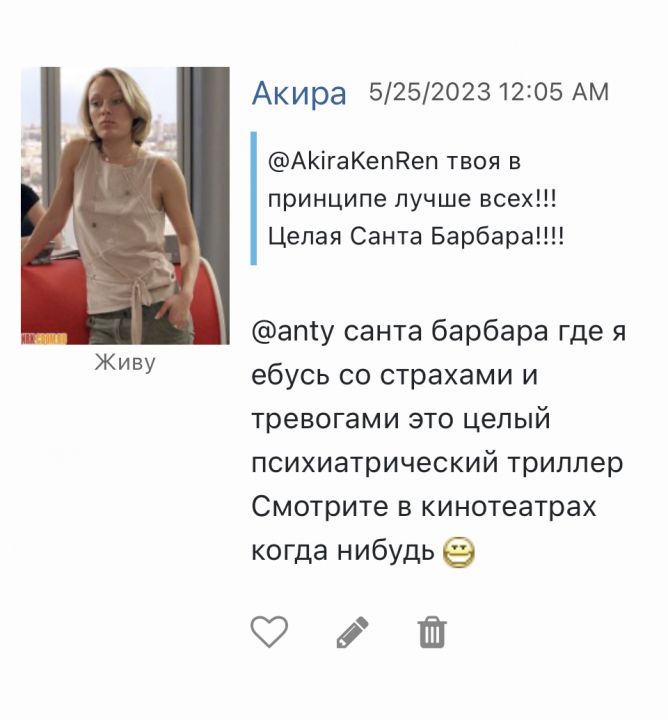Click the blue vertical quote bar
The height and width of the screenshot is (720, 668).
tap(253, 198)
